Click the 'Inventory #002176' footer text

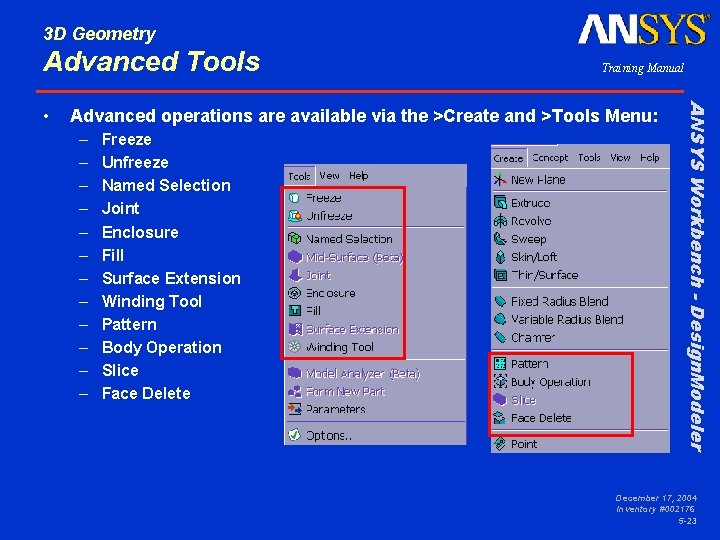coord(655,509)
